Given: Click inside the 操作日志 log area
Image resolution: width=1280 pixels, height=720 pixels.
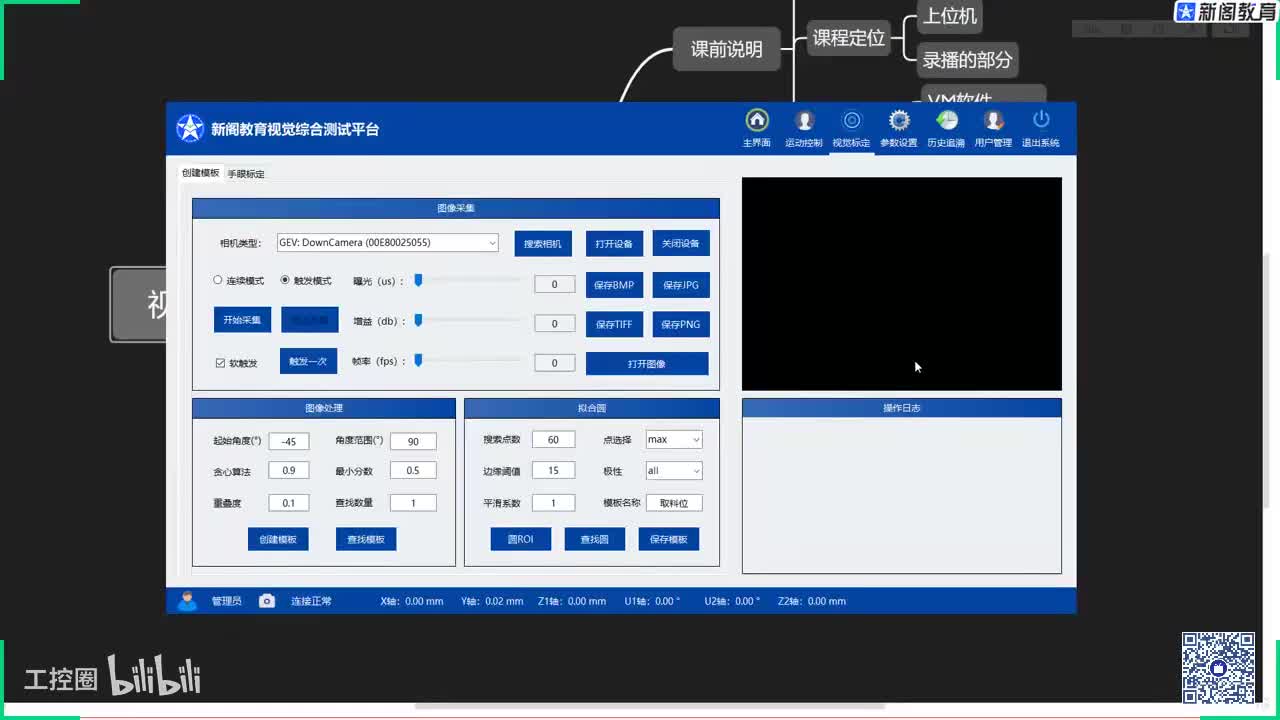Looking at the screenshot, I should coord(902,495).
